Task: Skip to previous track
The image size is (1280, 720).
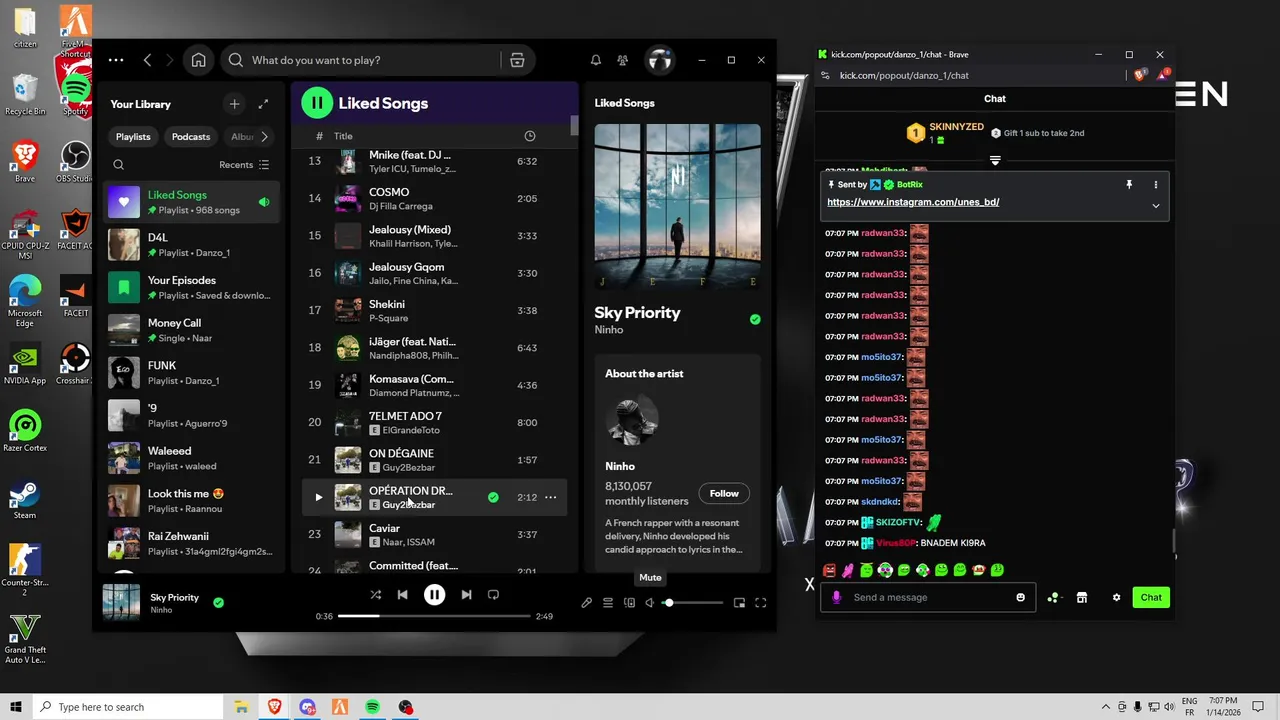Action: pos(402,594)
